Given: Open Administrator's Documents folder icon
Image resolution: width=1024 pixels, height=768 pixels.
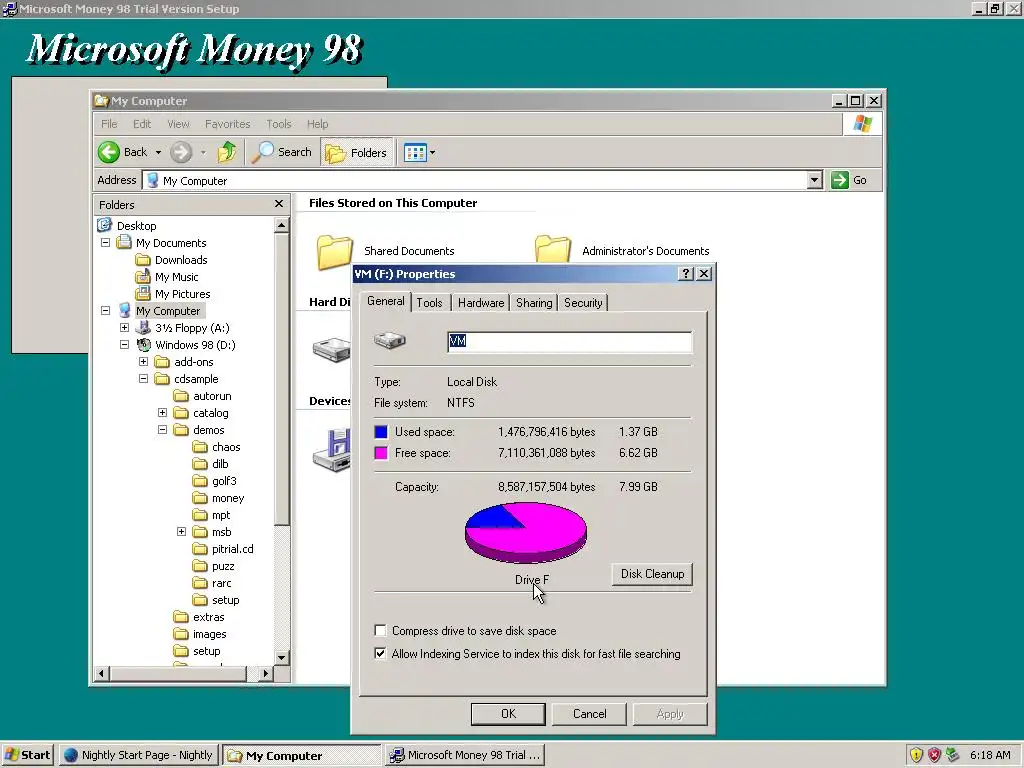Looking at the screenshot, I should click(552, 249).
